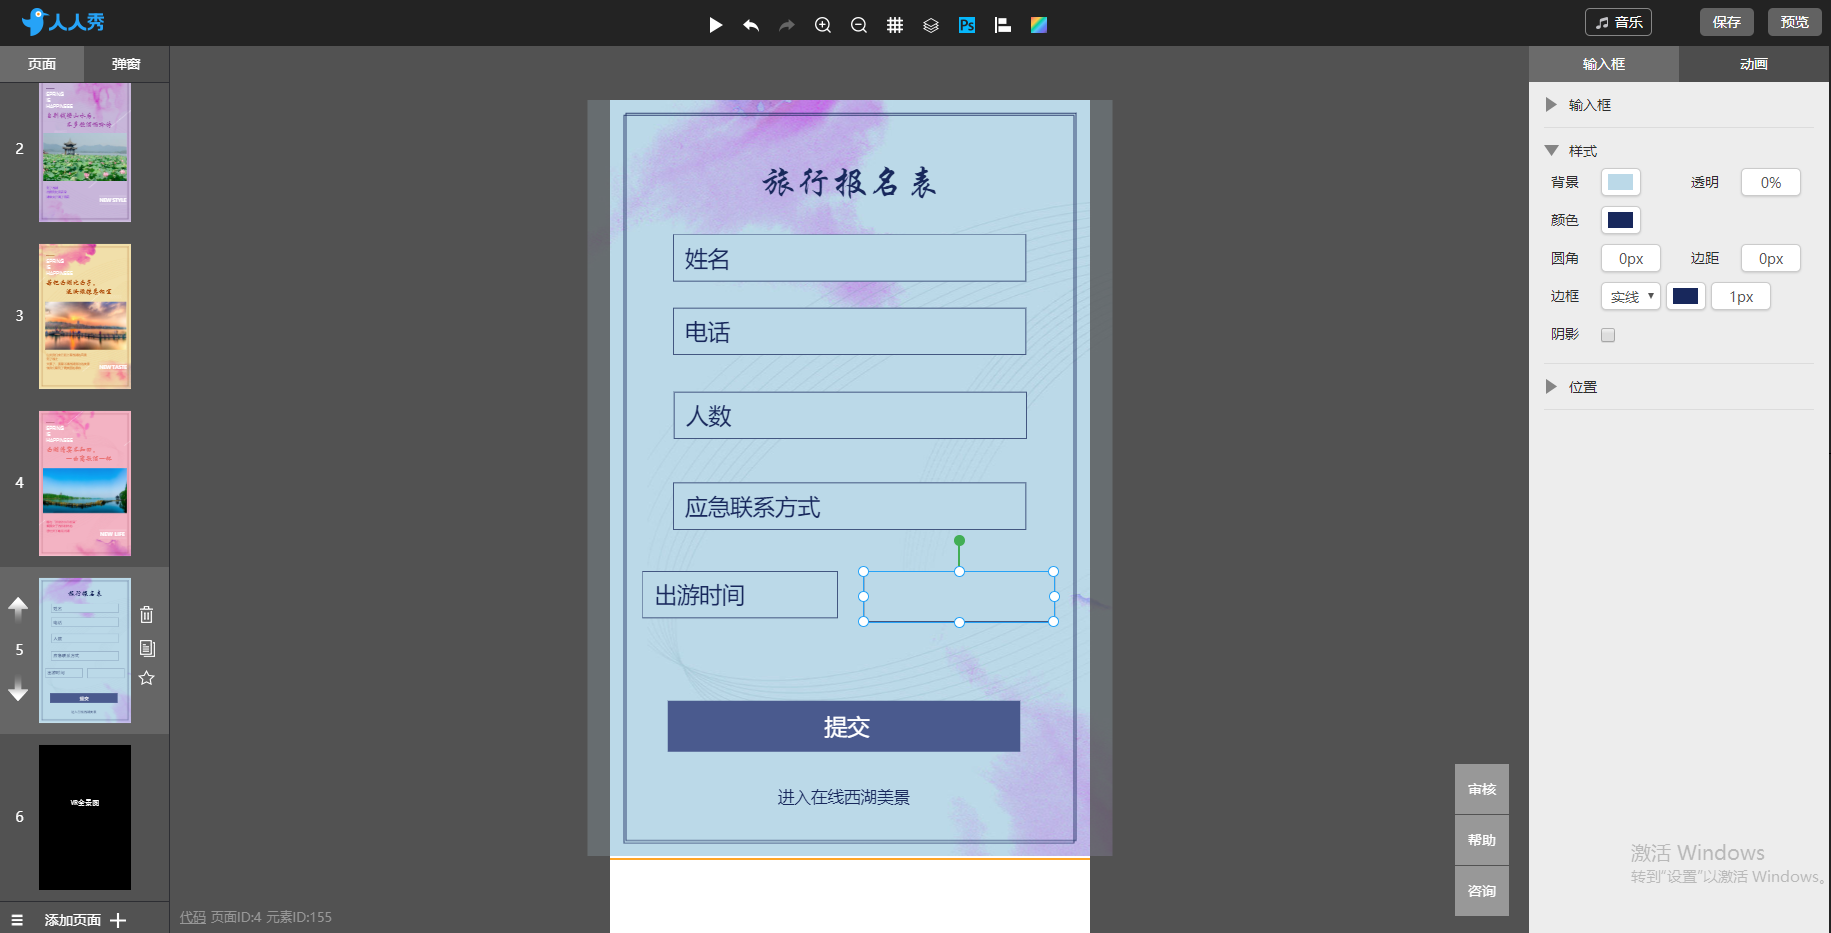
Task: Click the 圆角 corner radius field
Action: coord(1631,258)
